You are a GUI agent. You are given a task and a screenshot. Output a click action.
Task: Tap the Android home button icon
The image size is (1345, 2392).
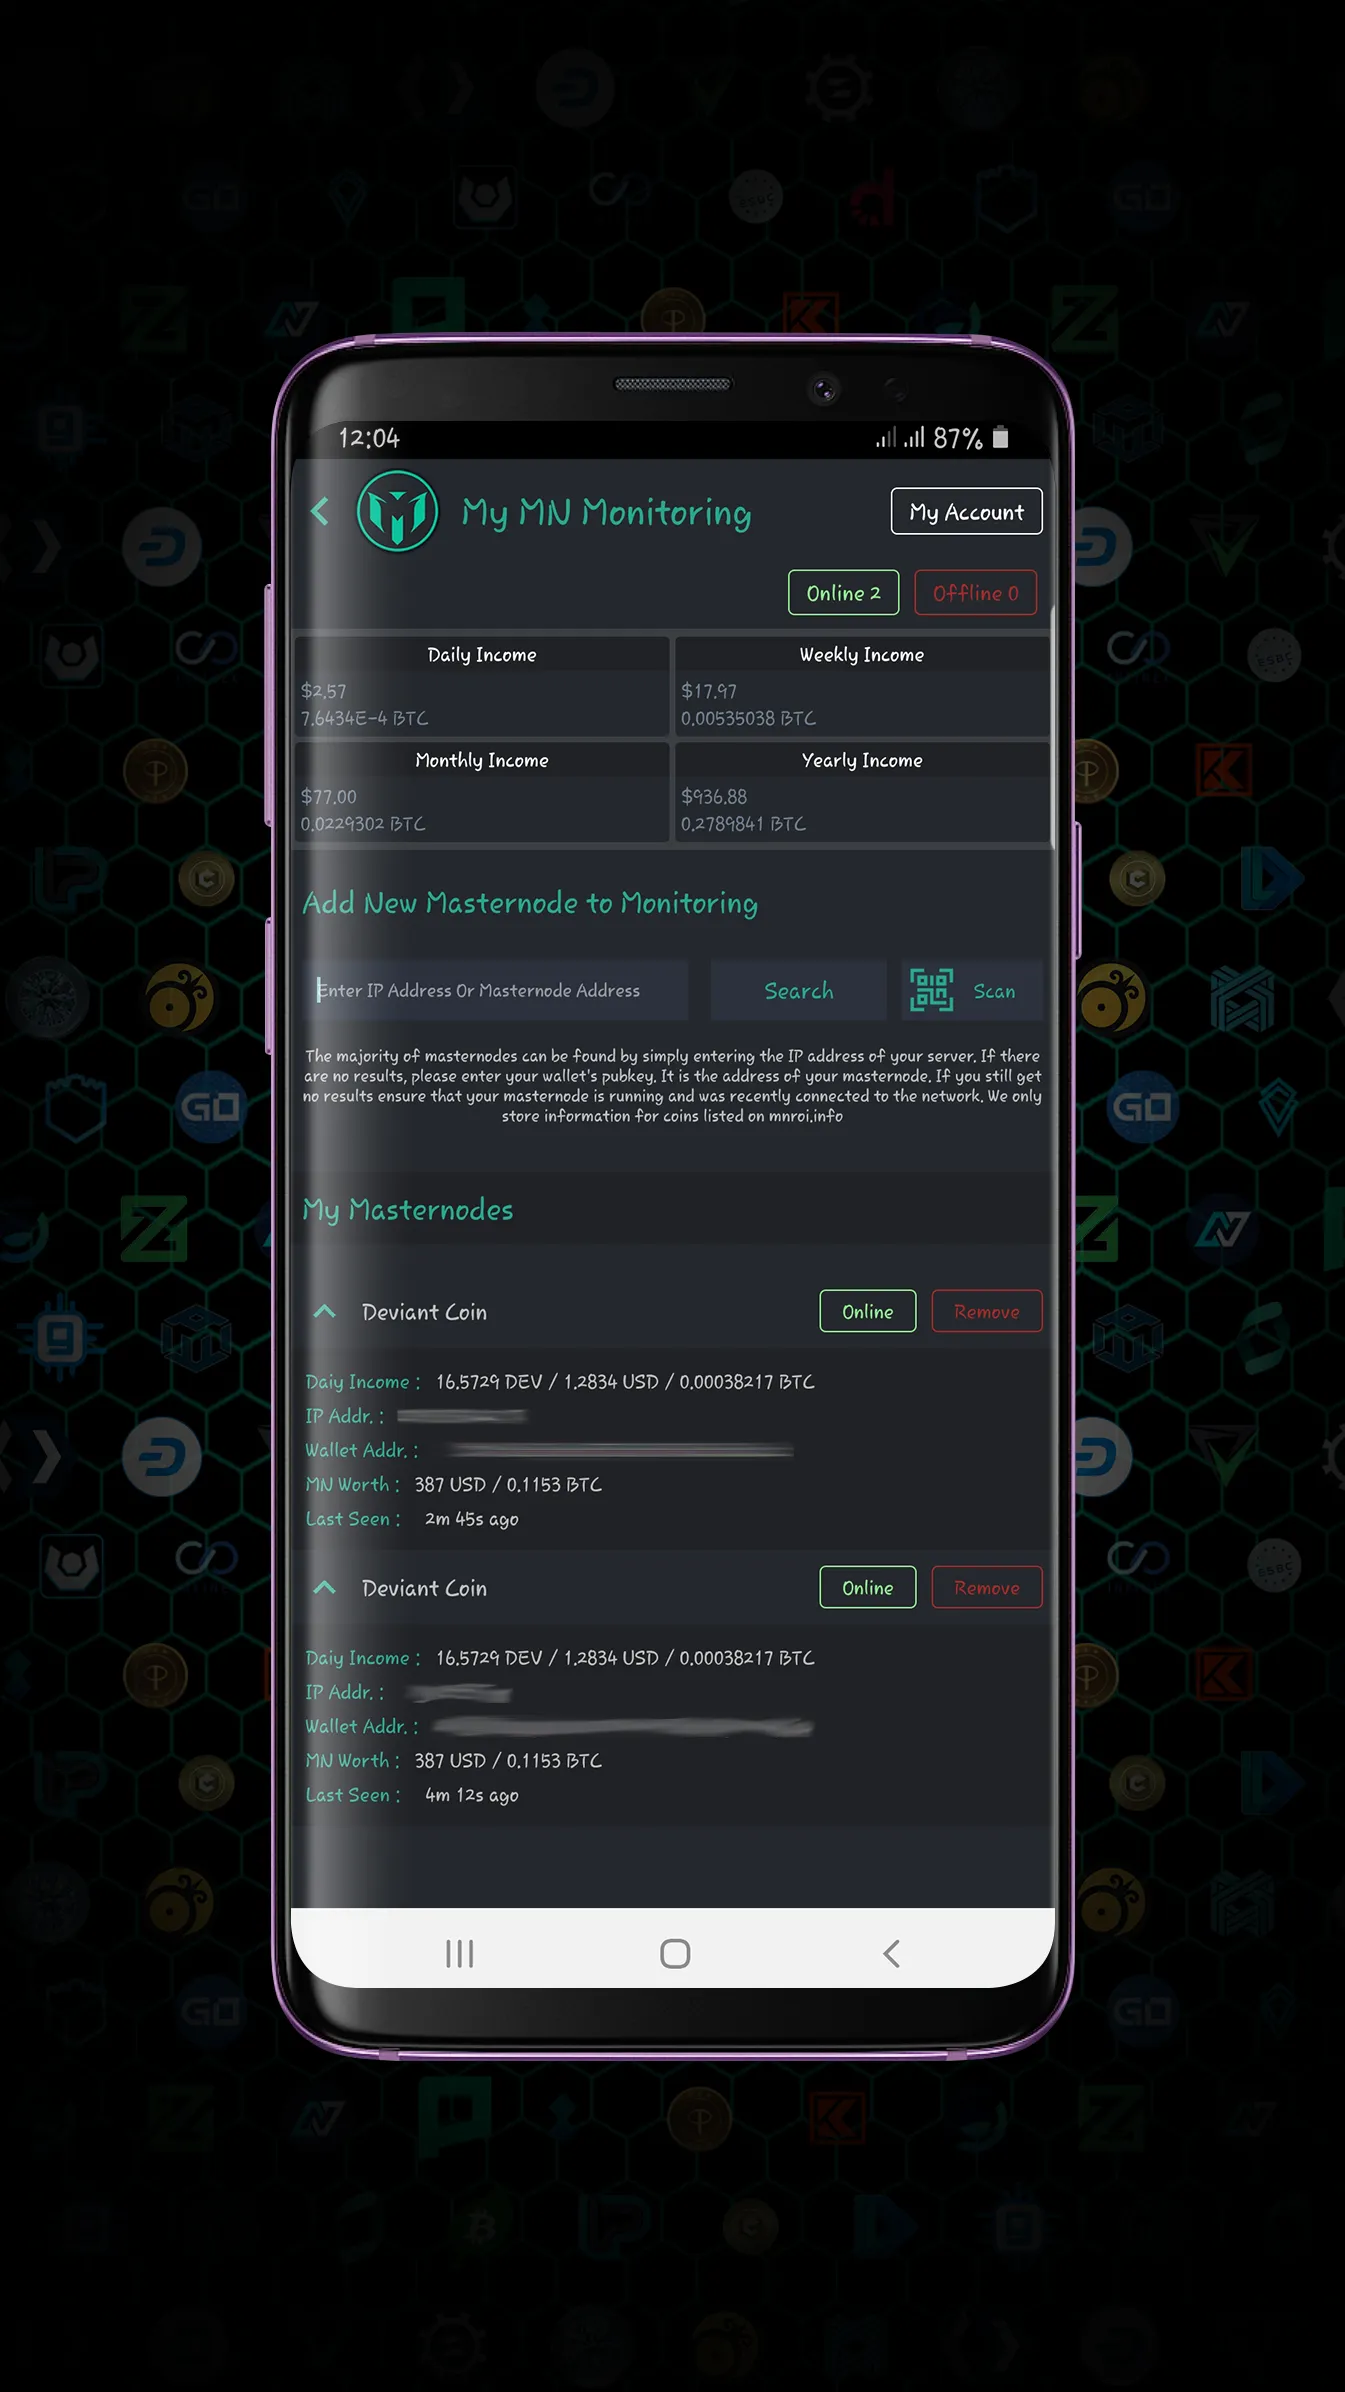(675, 1953)
